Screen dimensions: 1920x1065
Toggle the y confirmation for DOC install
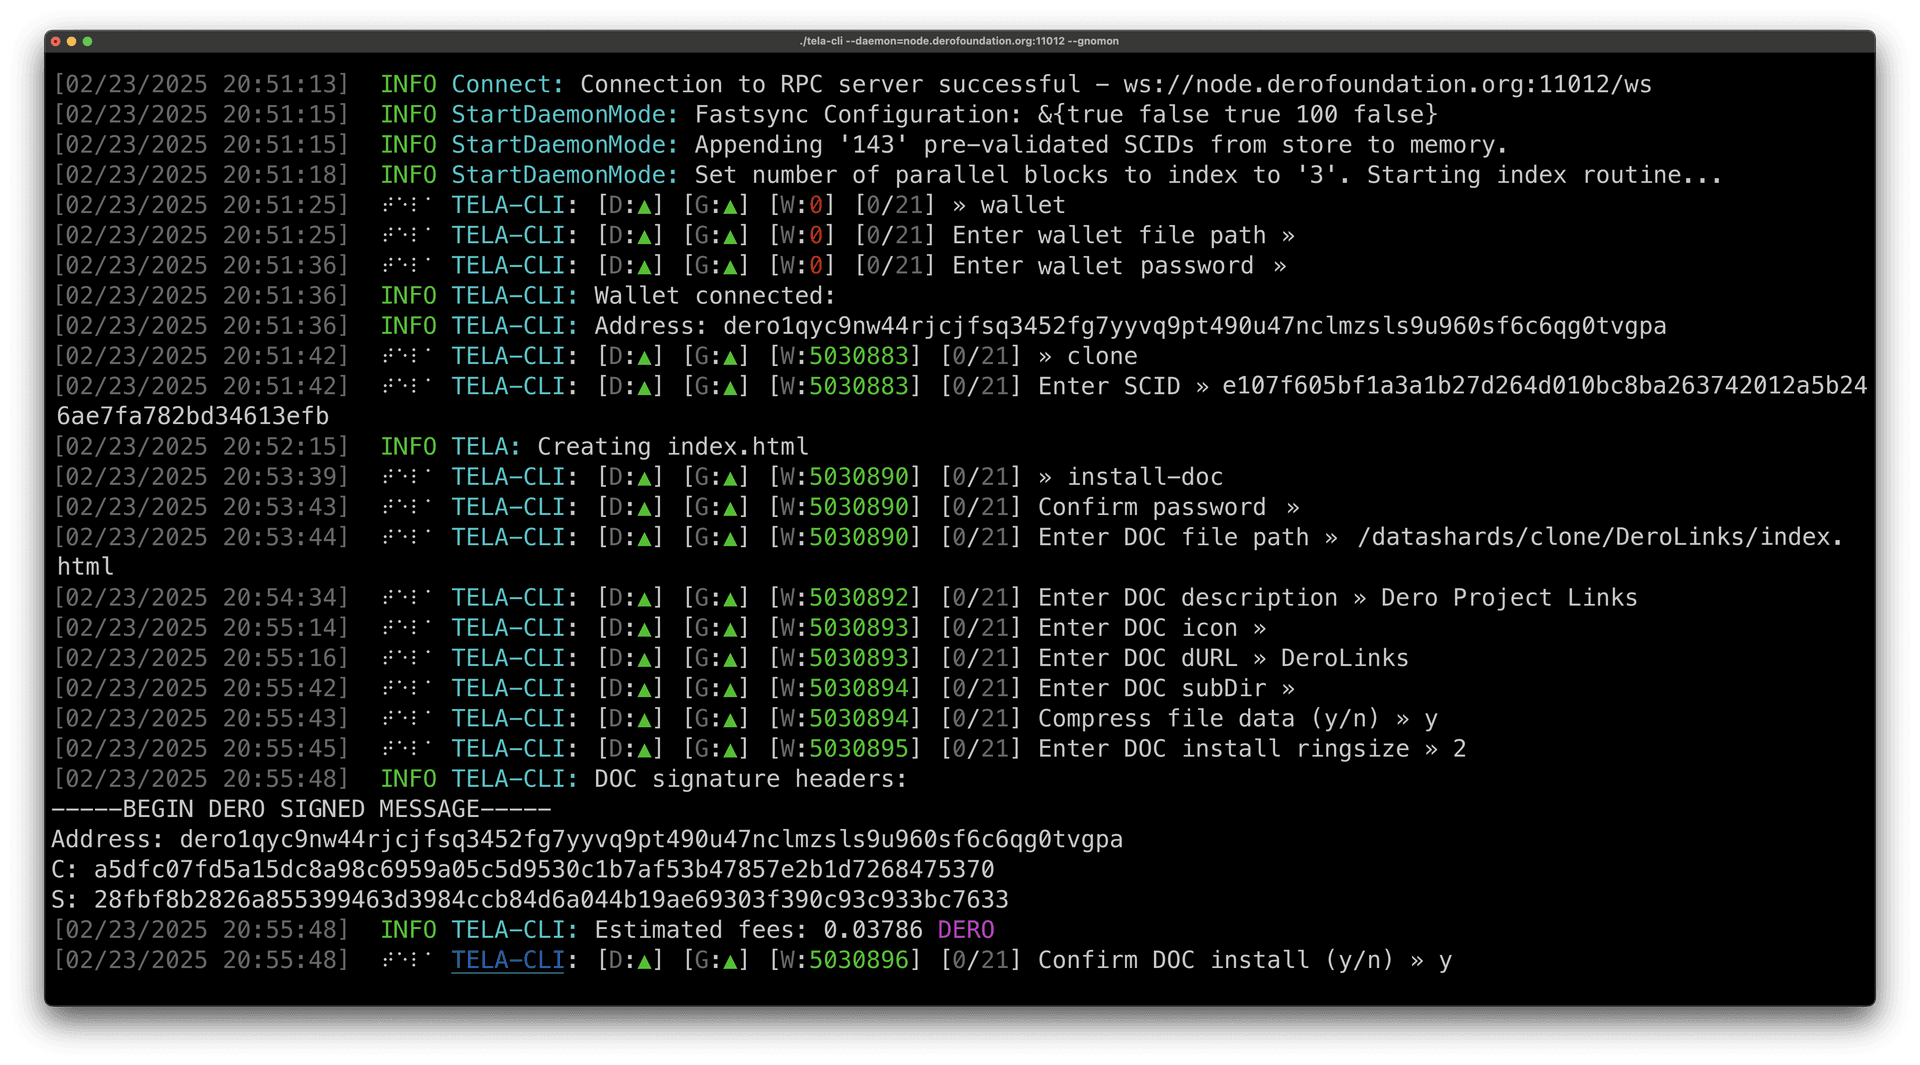(1446, 960)
